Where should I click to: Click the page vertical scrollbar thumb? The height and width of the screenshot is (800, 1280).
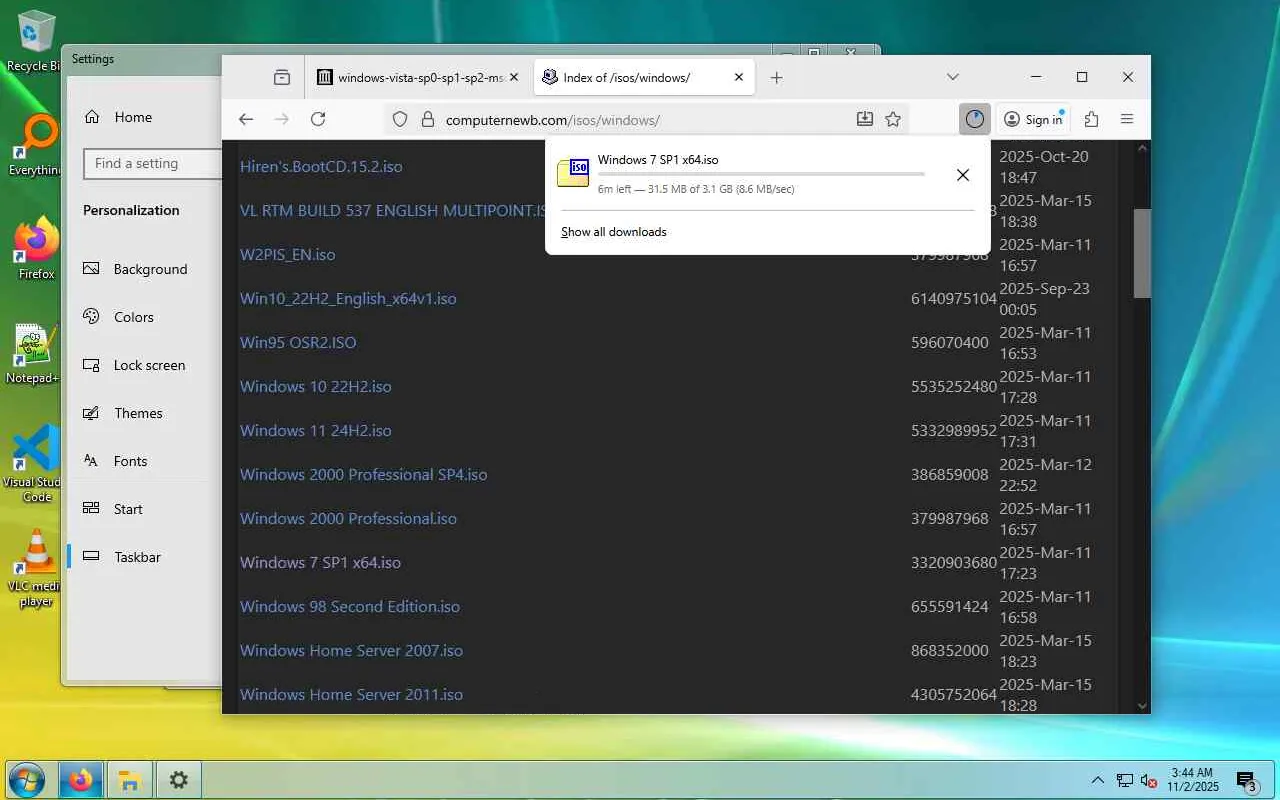[1142, 253]
